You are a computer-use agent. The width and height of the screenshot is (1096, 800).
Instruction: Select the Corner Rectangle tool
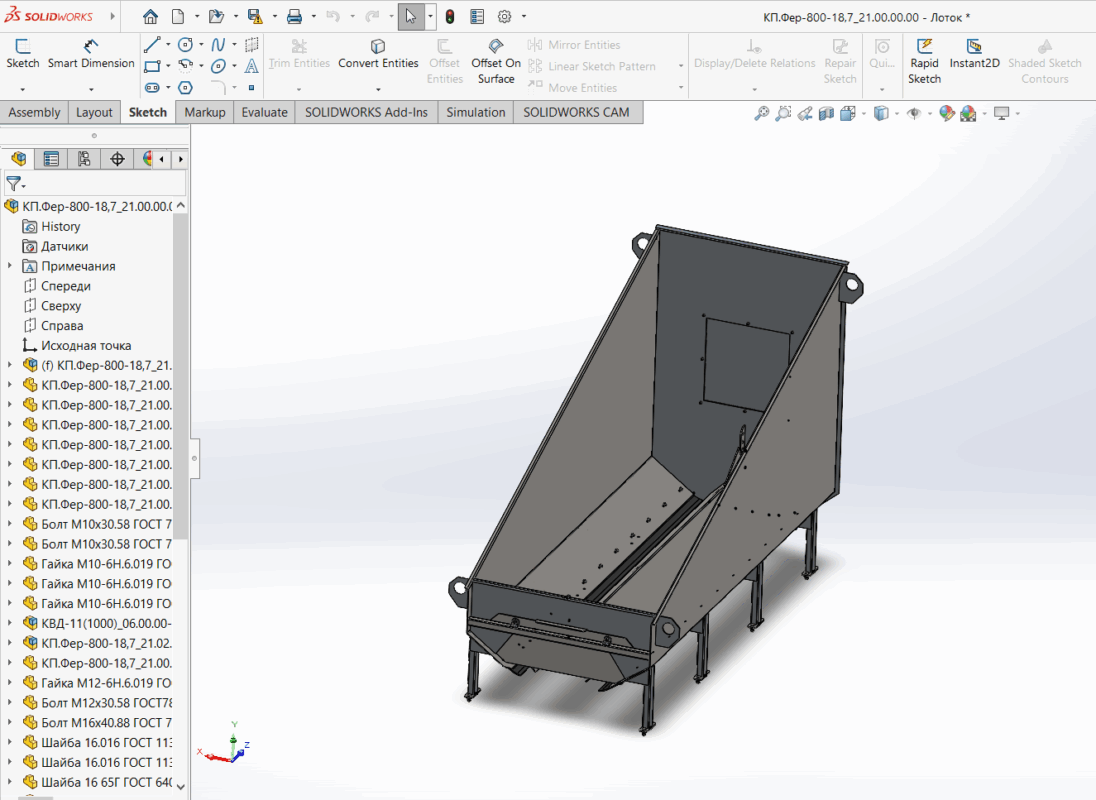point(152,66)
